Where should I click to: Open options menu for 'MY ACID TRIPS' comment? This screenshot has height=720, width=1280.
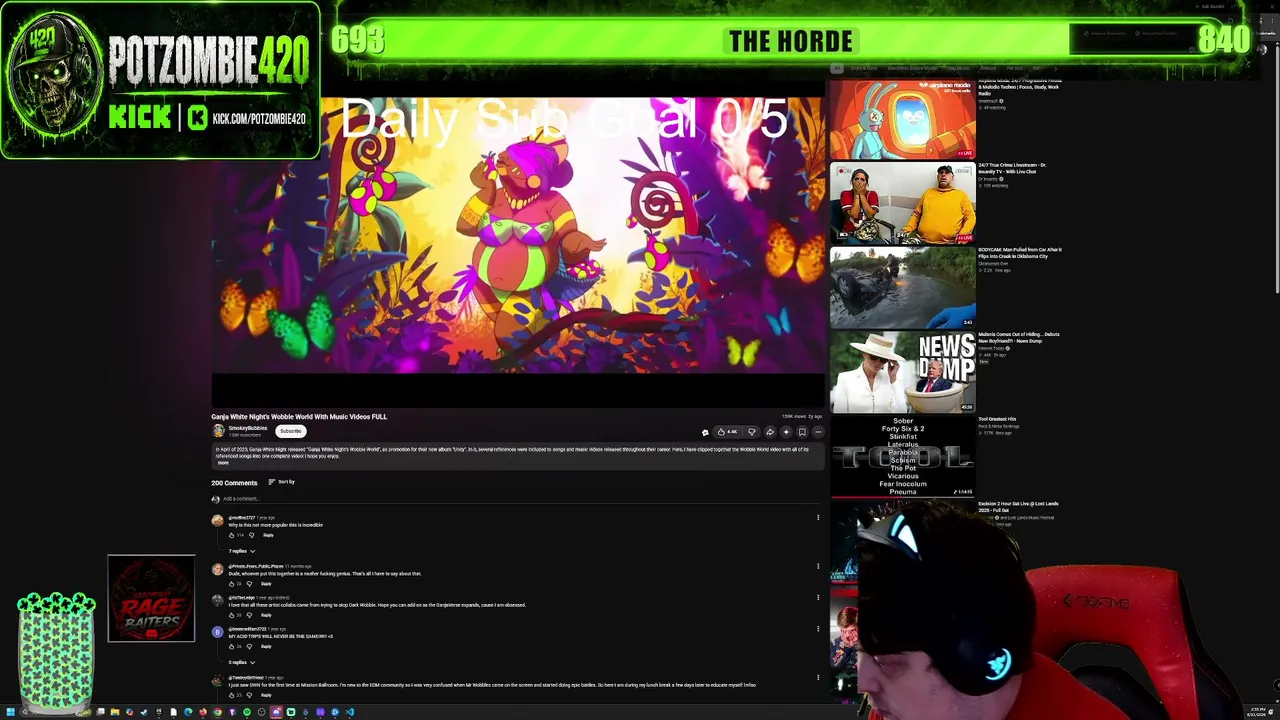click(818, 629)
